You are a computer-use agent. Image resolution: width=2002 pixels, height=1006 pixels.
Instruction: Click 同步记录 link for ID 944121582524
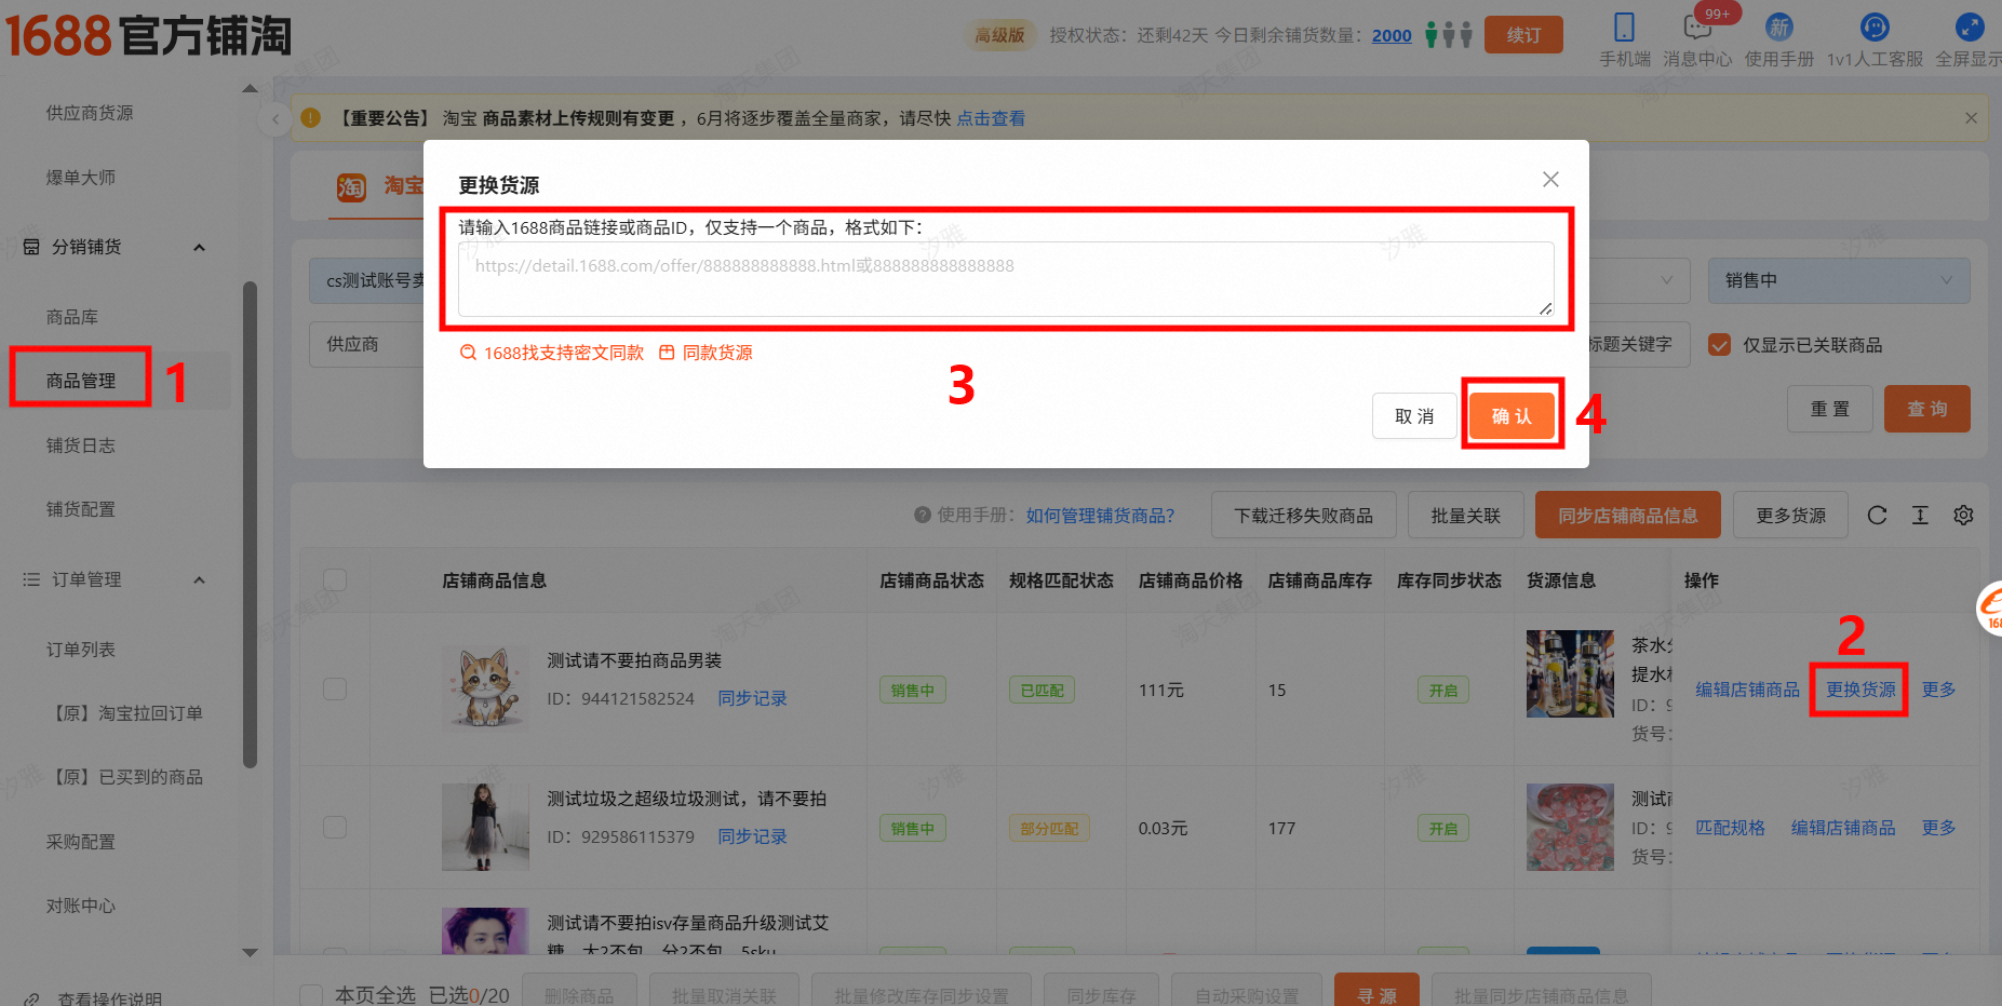[752, 698]
